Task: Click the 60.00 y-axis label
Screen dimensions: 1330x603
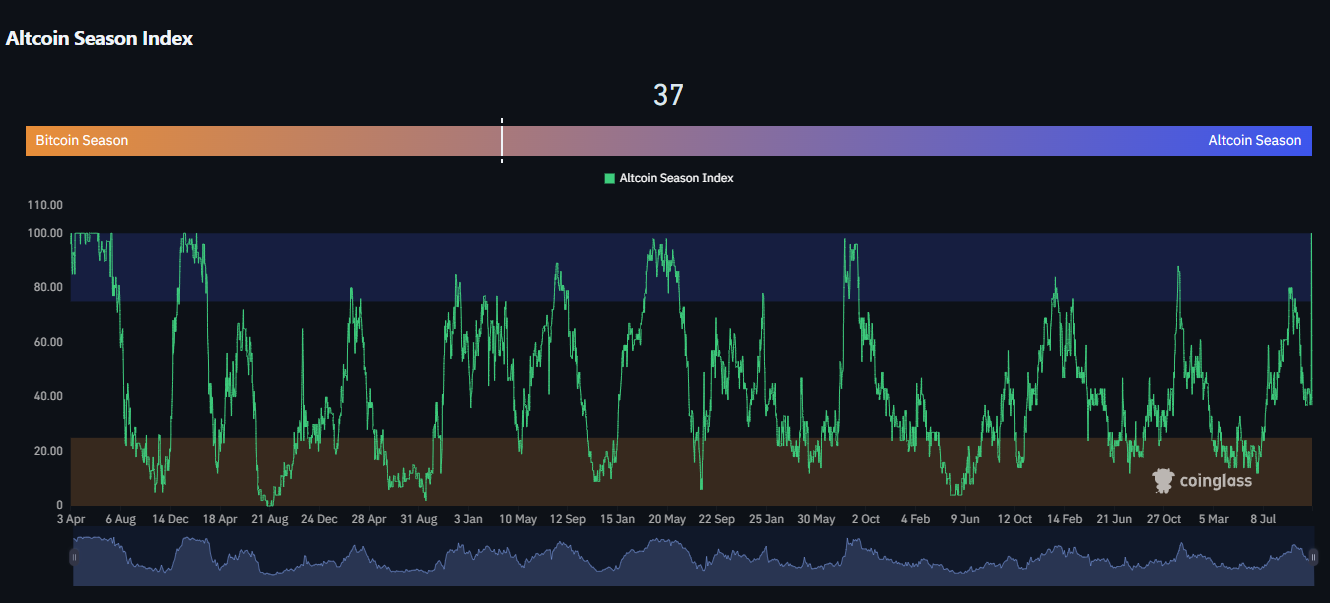Action: [x=47, y=342]
